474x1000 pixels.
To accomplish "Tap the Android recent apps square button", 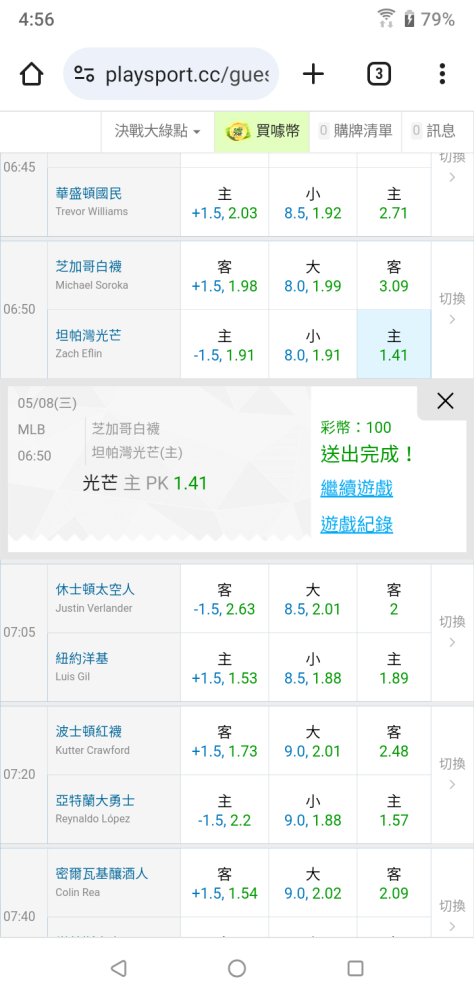I will (x=355, y=968).
